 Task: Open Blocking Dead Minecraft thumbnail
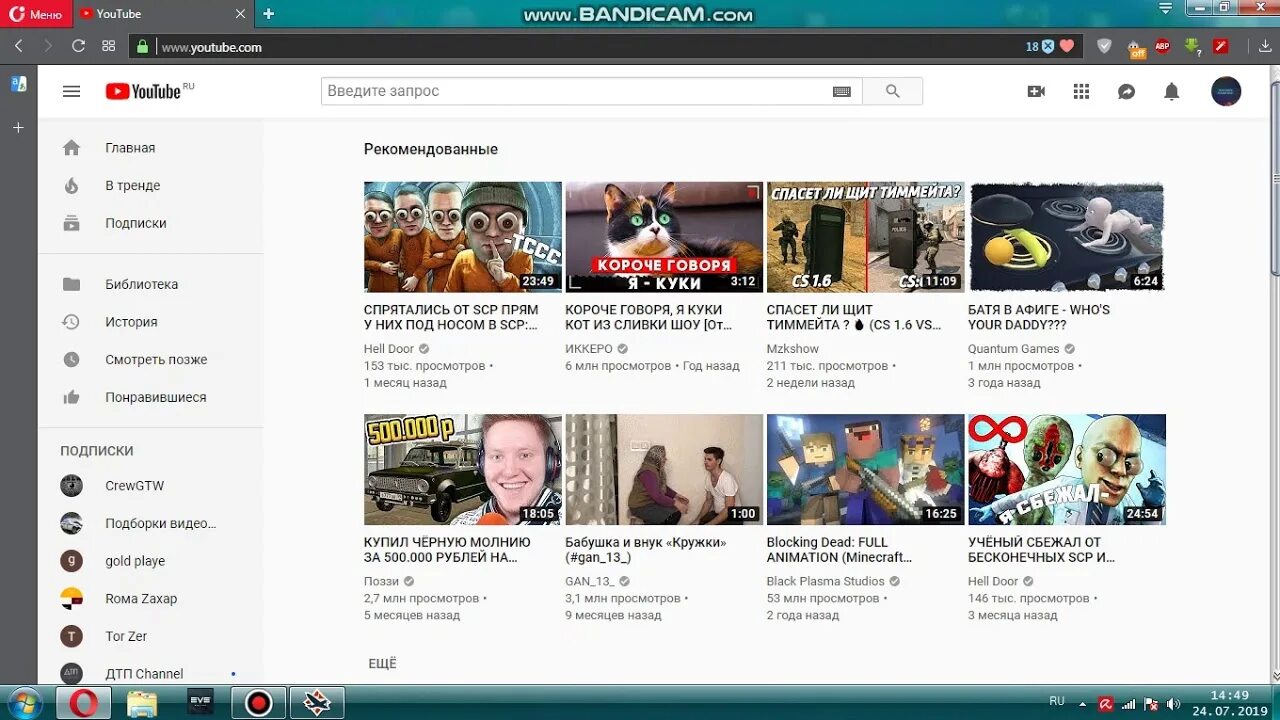(x=865, y=470)
